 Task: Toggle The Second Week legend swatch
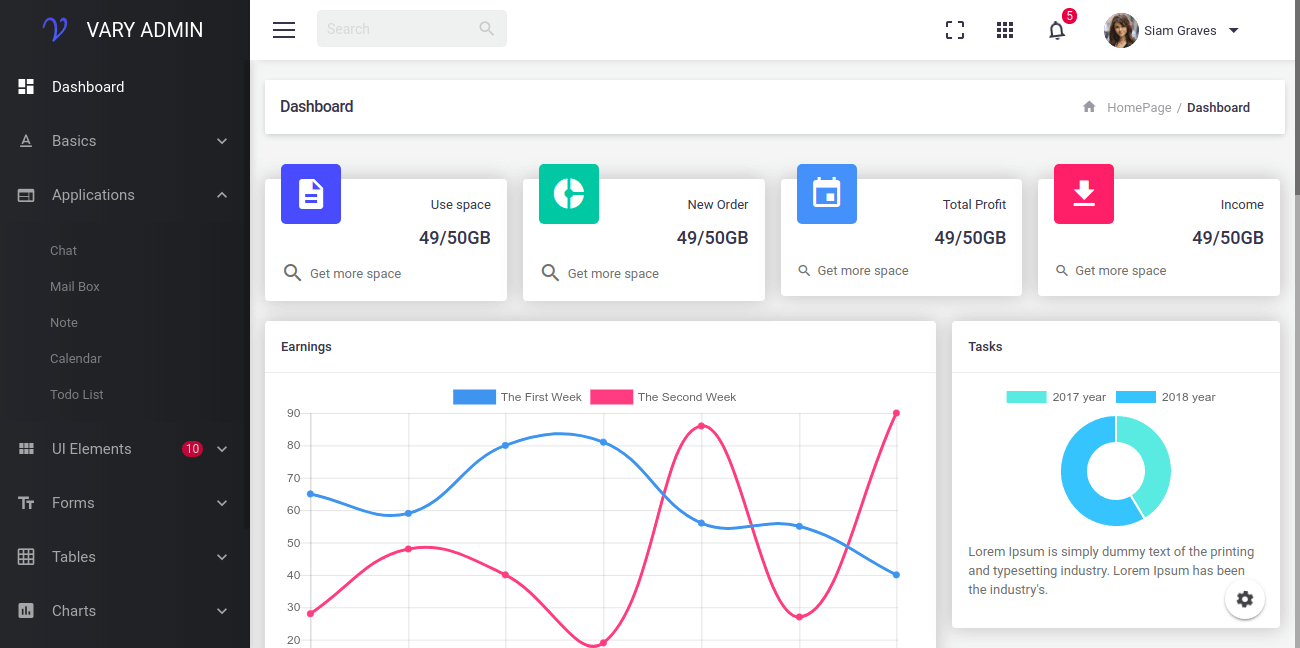tap(611, 397)
